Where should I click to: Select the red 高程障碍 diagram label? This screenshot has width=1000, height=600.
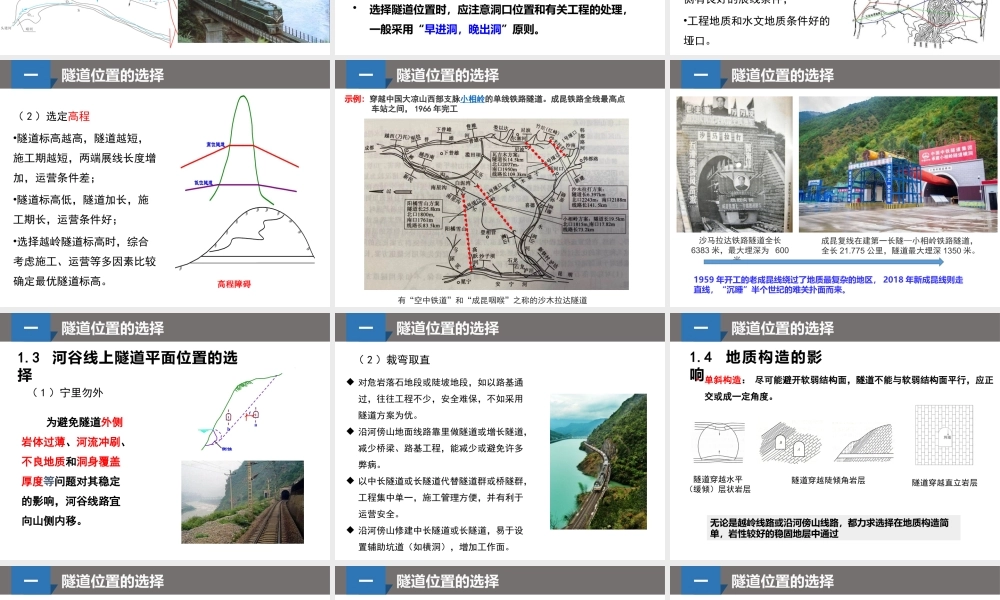pos(234,284)
